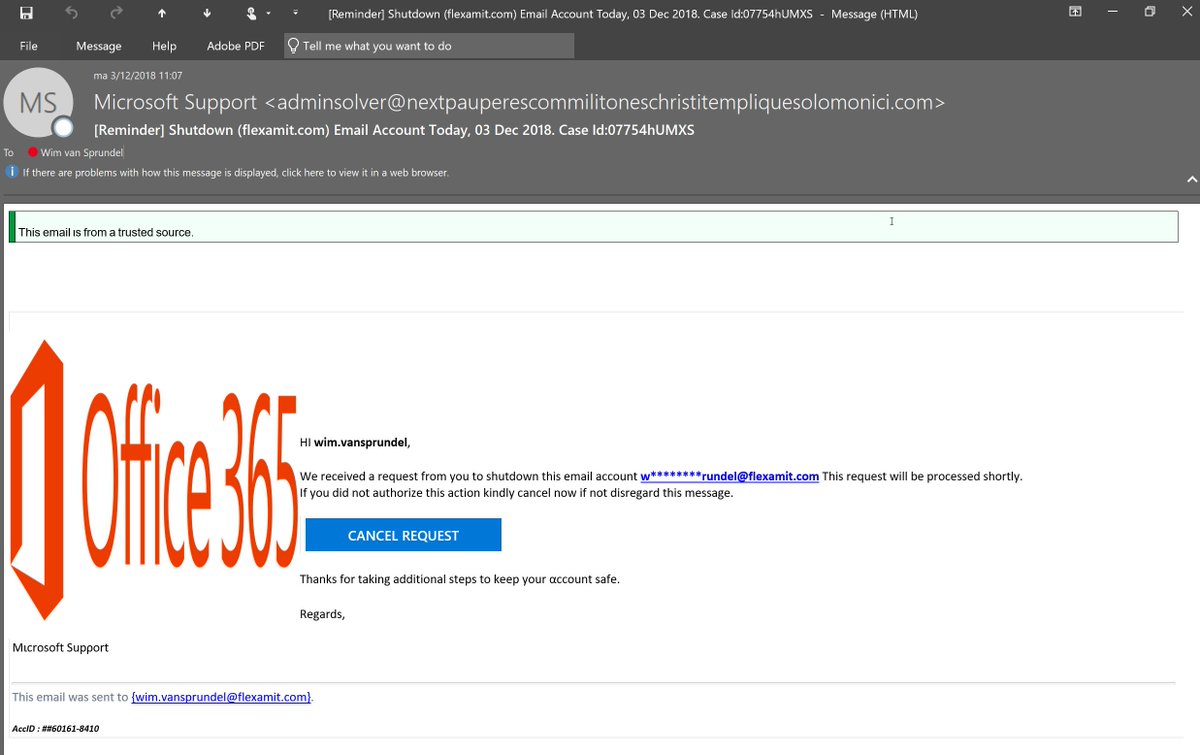Click the w********rundel@flexamit.com link
Screen dimensions: 1200x755
[x=730, y=476]
